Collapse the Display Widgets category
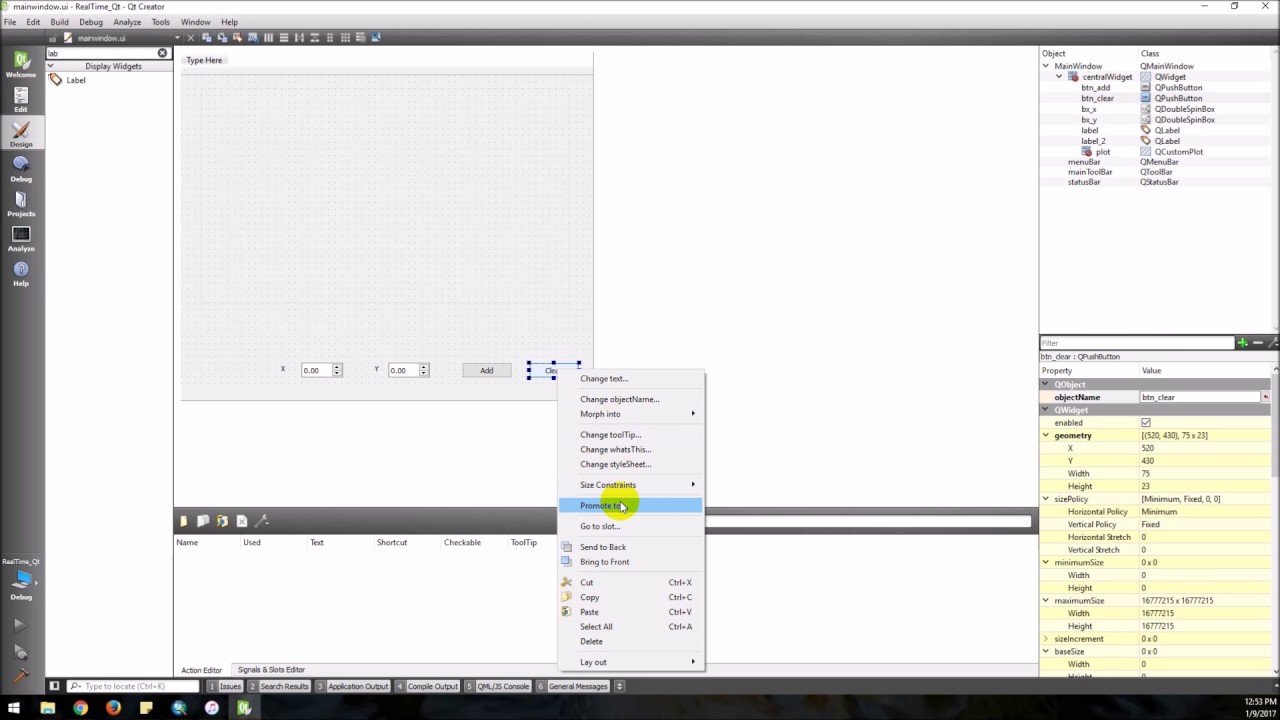 (x=50, y=66)
